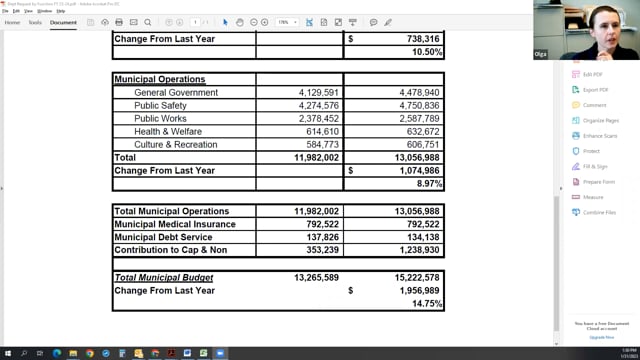This screenshot has width=640, height=360.
Task: Click the fit width scrolling icon
Action: point(309,22)
